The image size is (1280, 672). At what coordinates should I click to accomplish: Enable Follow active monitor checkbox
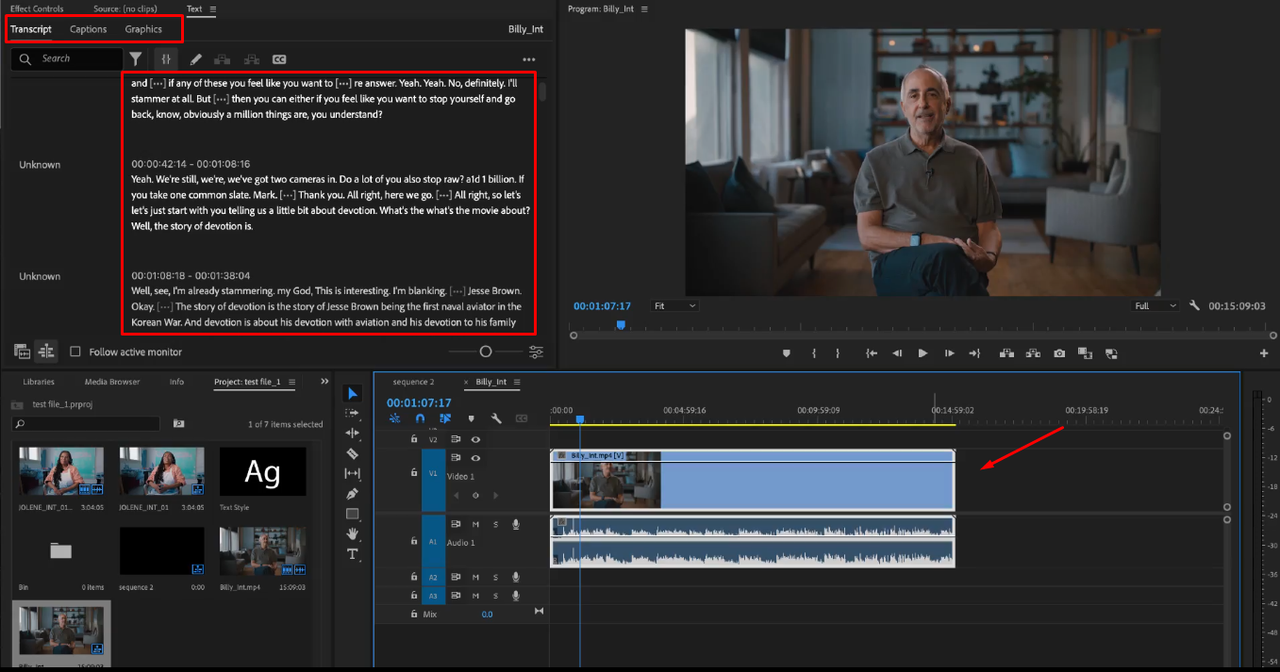75,352
